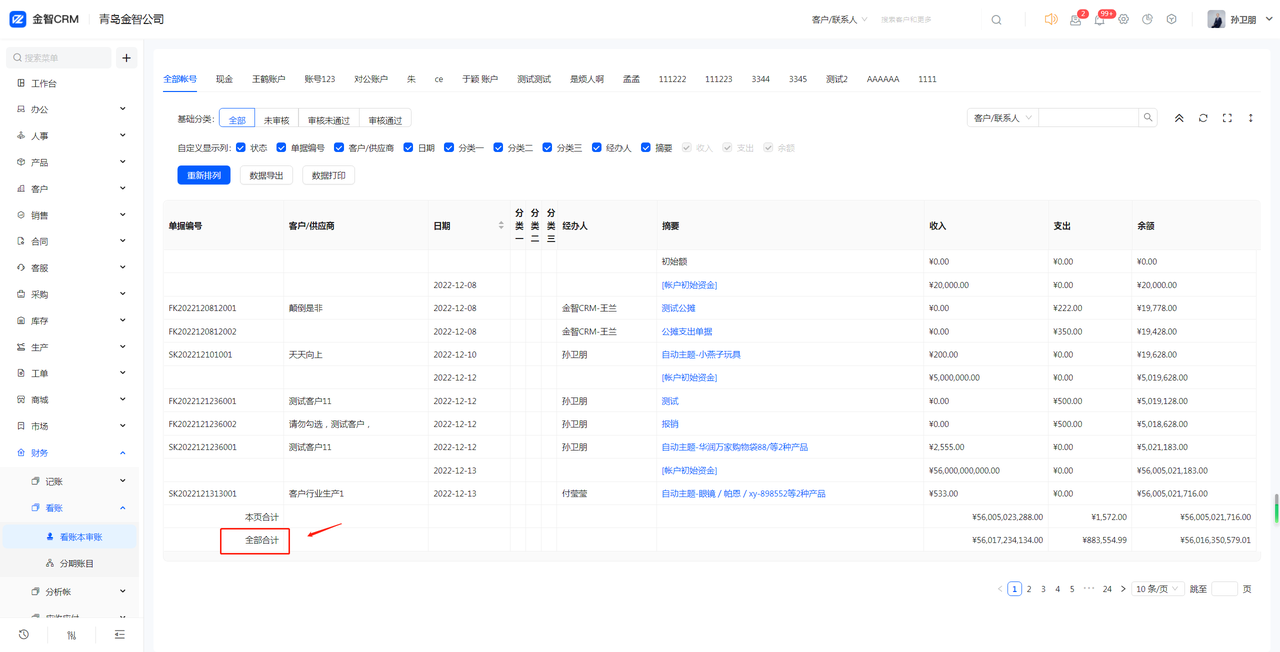Go to page 2 in pagination
This screenshot has height=652, width=1280.
coord(1029,589)
